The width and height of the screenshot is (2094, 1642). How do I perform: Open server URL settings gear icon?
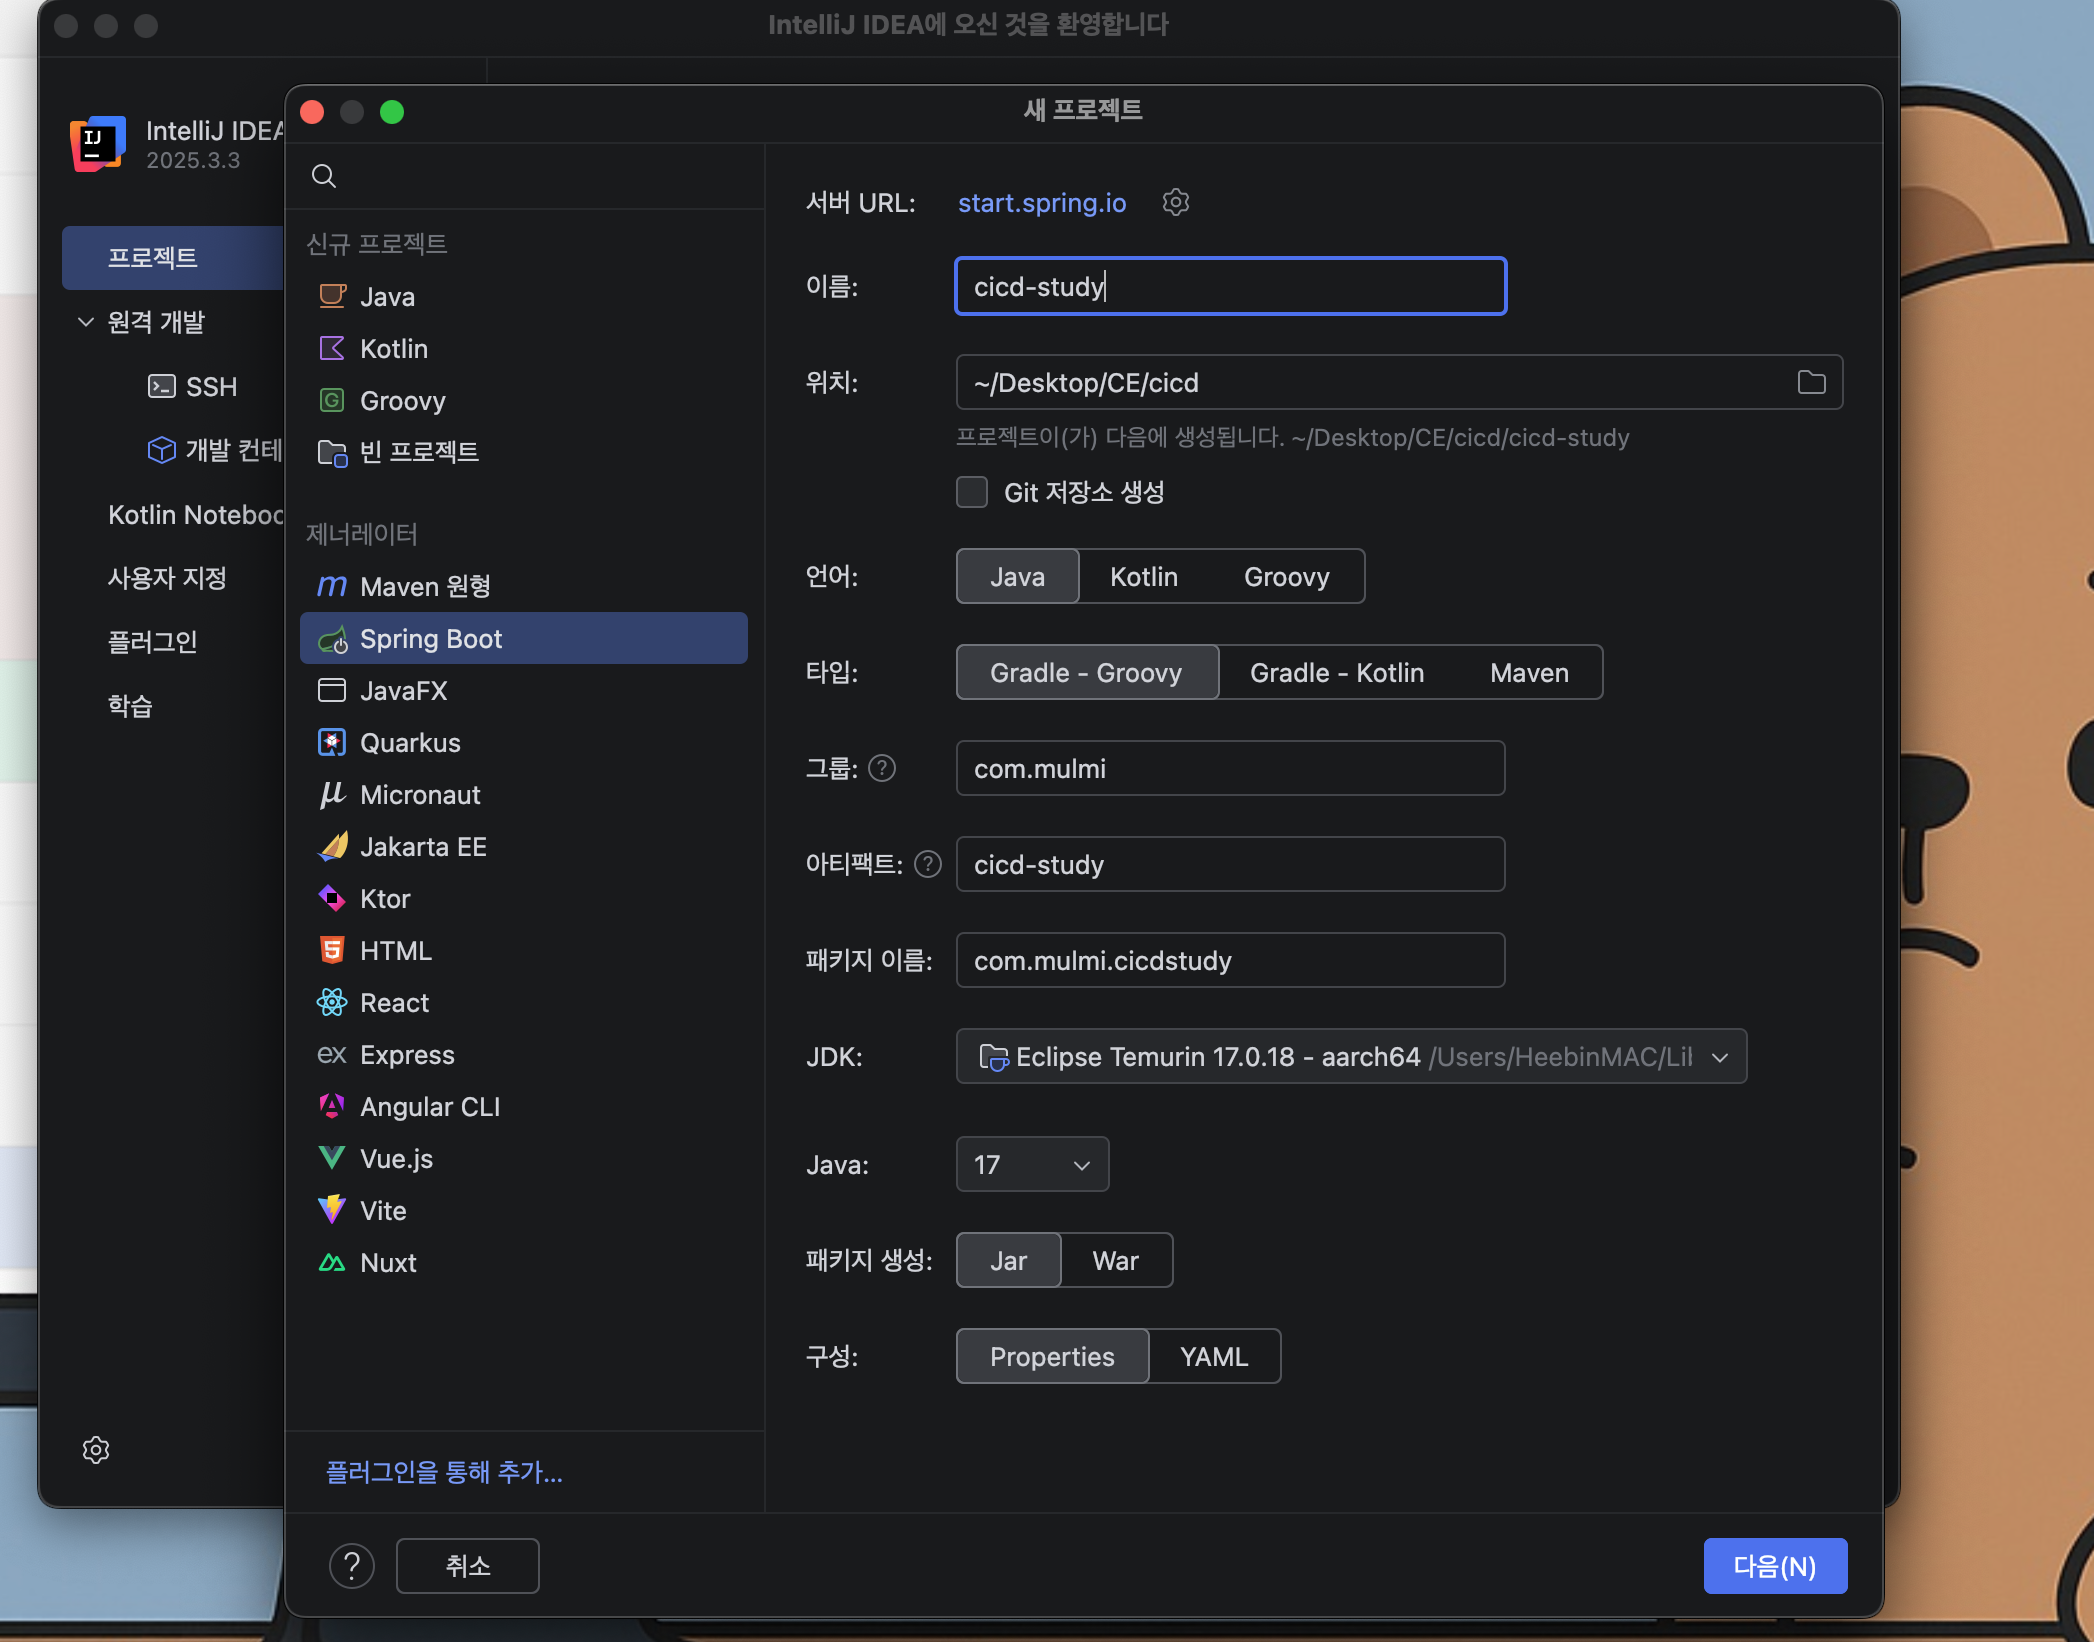pyautogui.click(x=1176, y=202)
